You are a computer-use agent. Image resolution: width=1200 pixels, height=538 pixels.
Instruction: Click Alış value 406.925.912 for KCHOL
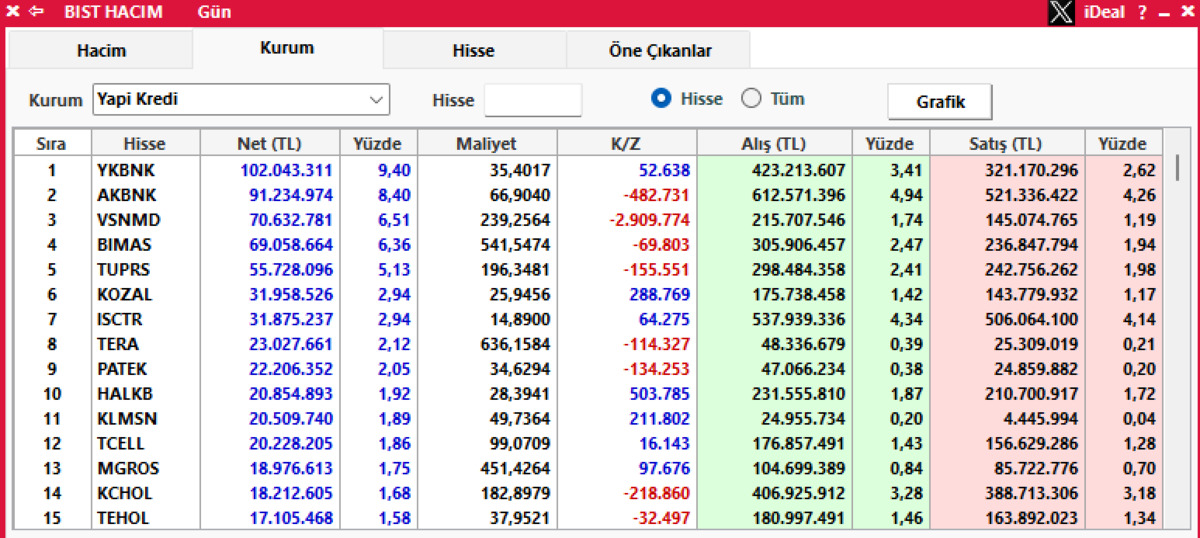coord(798,493)
